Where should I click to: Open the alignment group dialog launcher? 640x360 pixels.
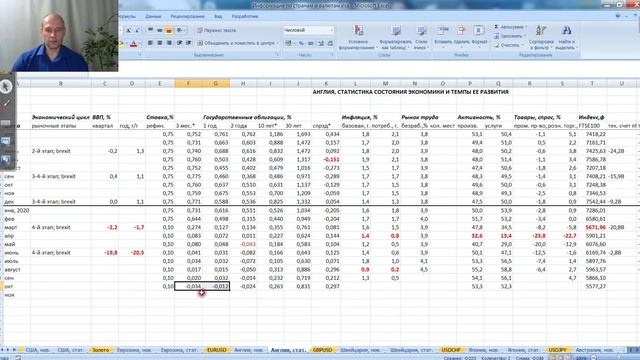277,54
